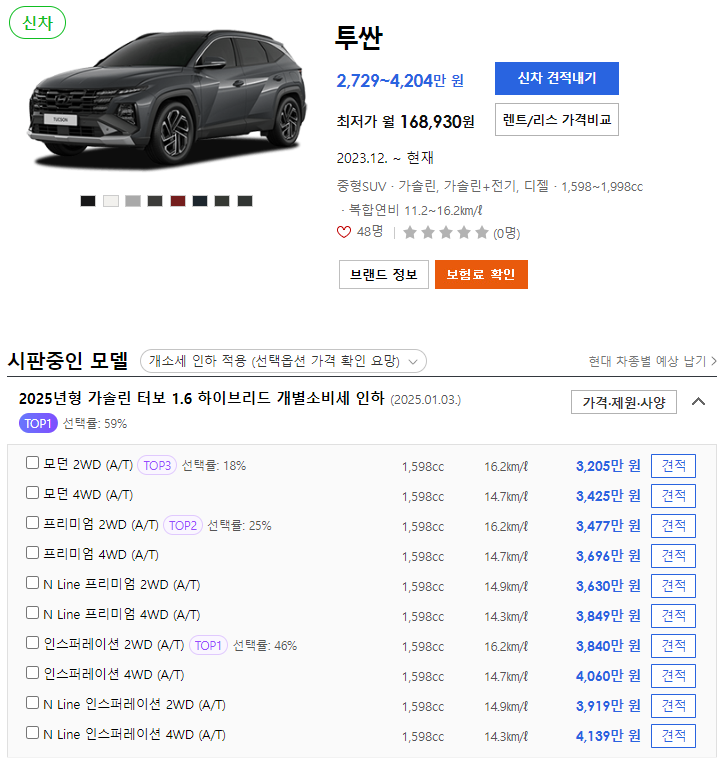Click the 투싼 title
Image resolution: width=728 pixels, height=762 pixels.
click(359, 38)
